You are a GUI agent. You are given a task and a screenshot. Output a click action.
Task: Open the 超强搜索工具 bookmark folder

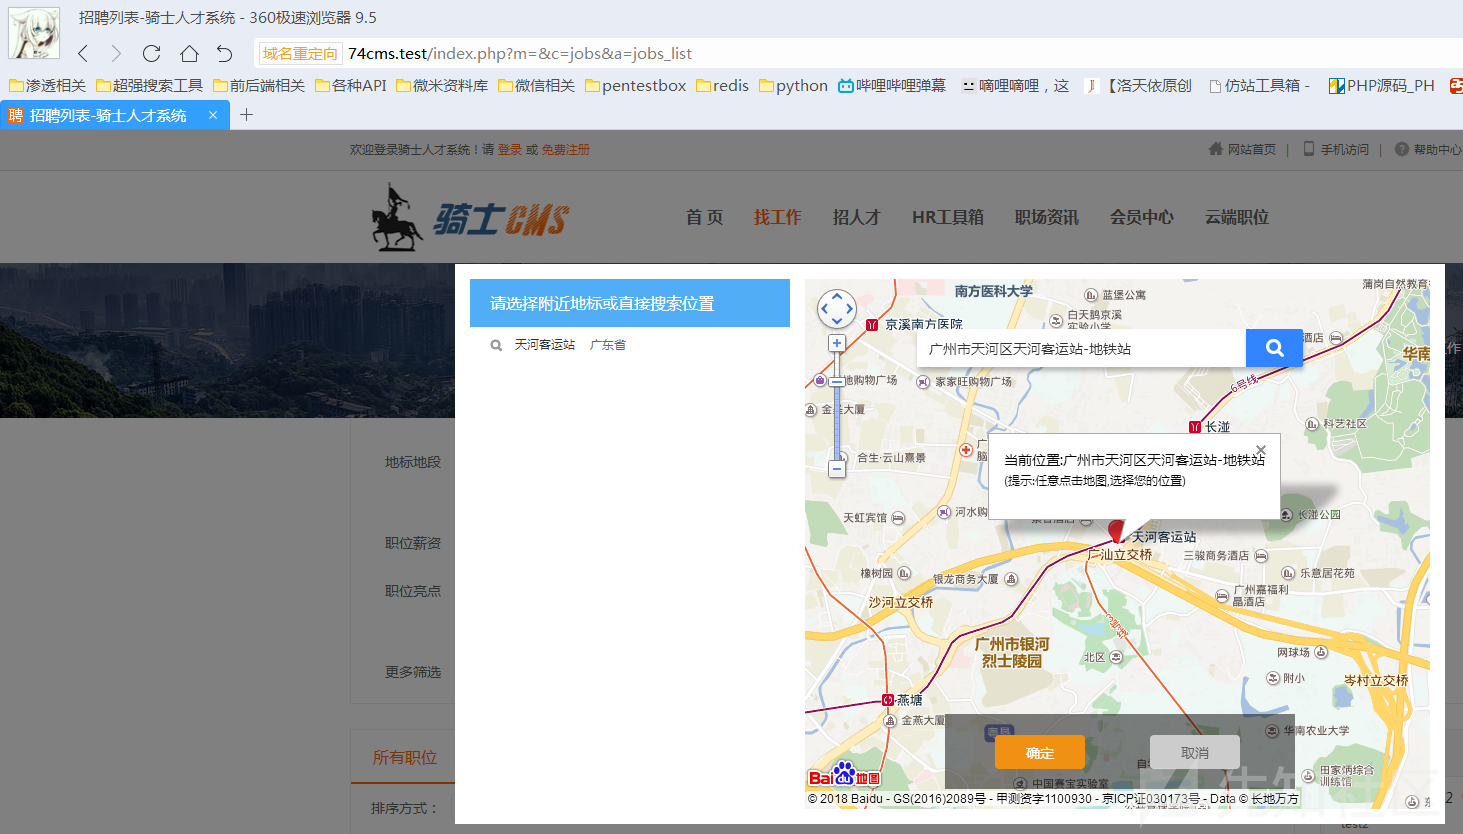click(x=149, y=86)
